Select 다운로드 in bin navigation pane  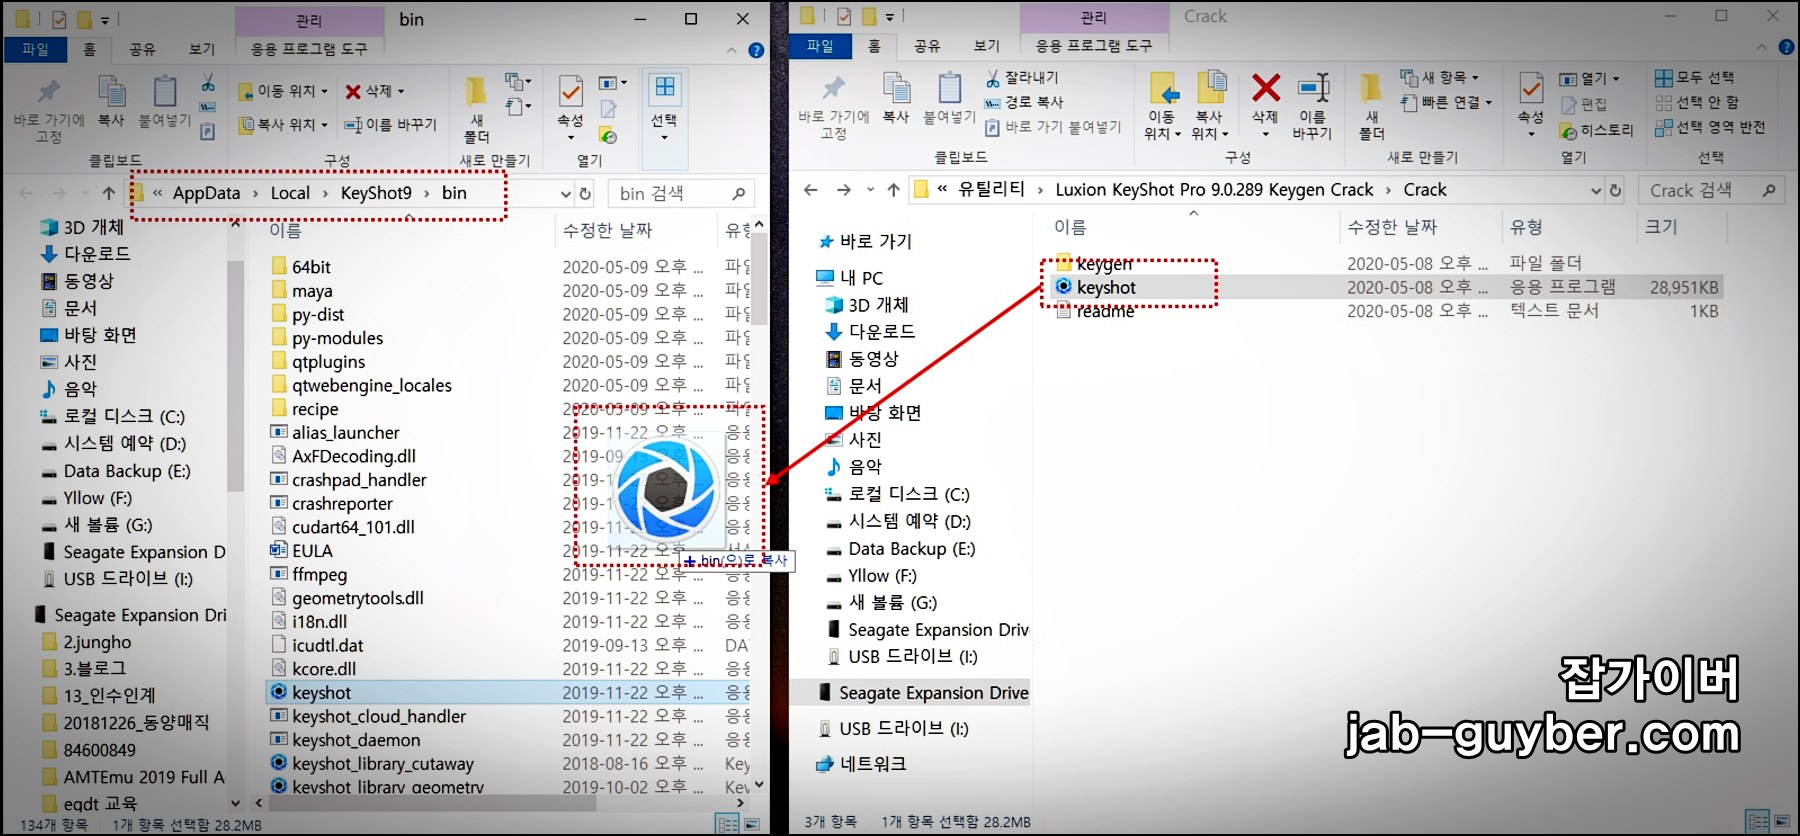point(97,254)
